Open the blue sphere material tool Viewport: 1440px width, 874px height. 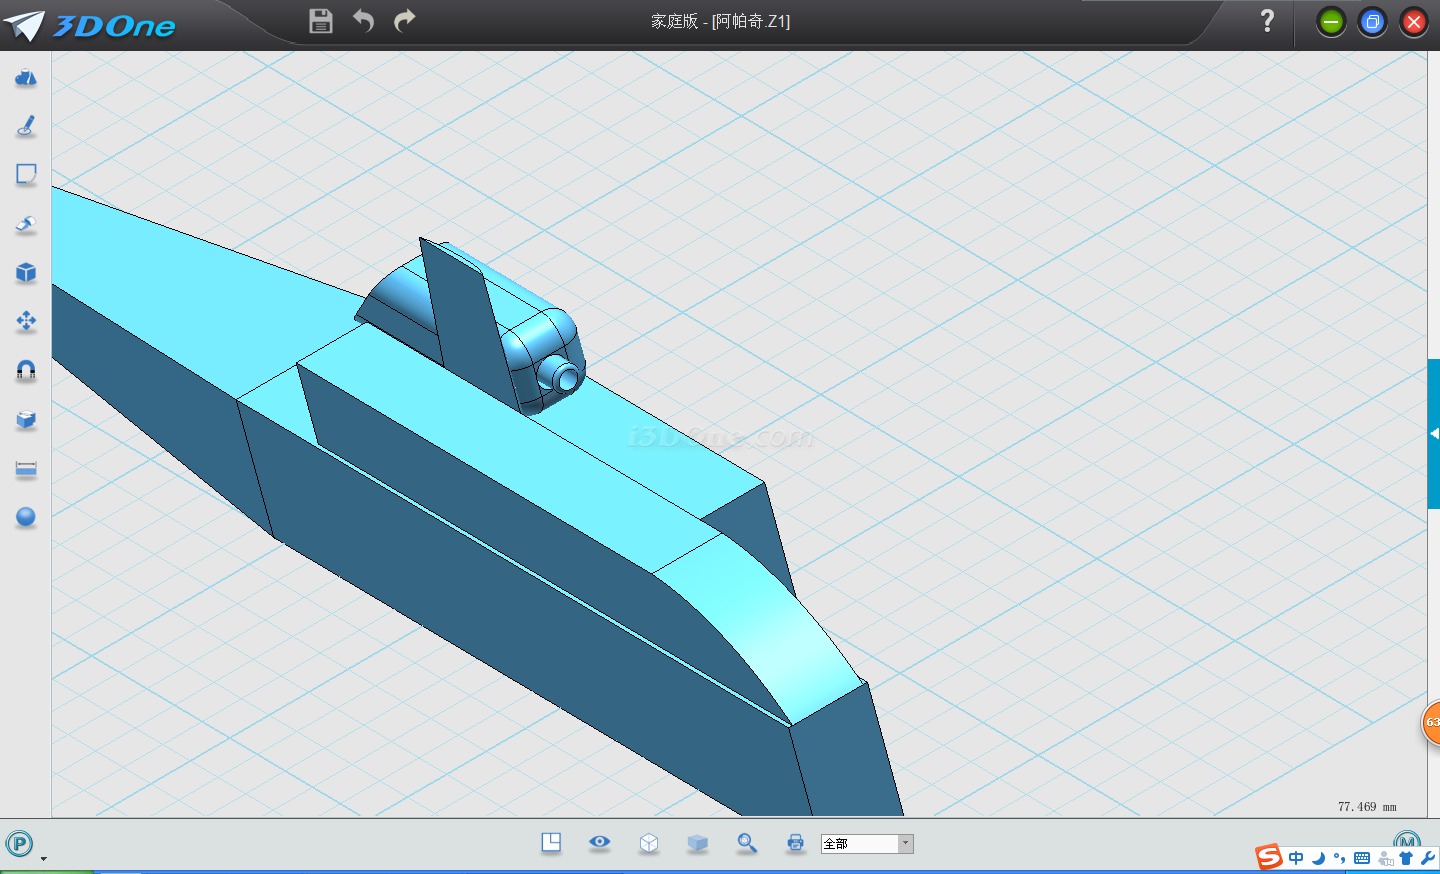click(26, 517)
